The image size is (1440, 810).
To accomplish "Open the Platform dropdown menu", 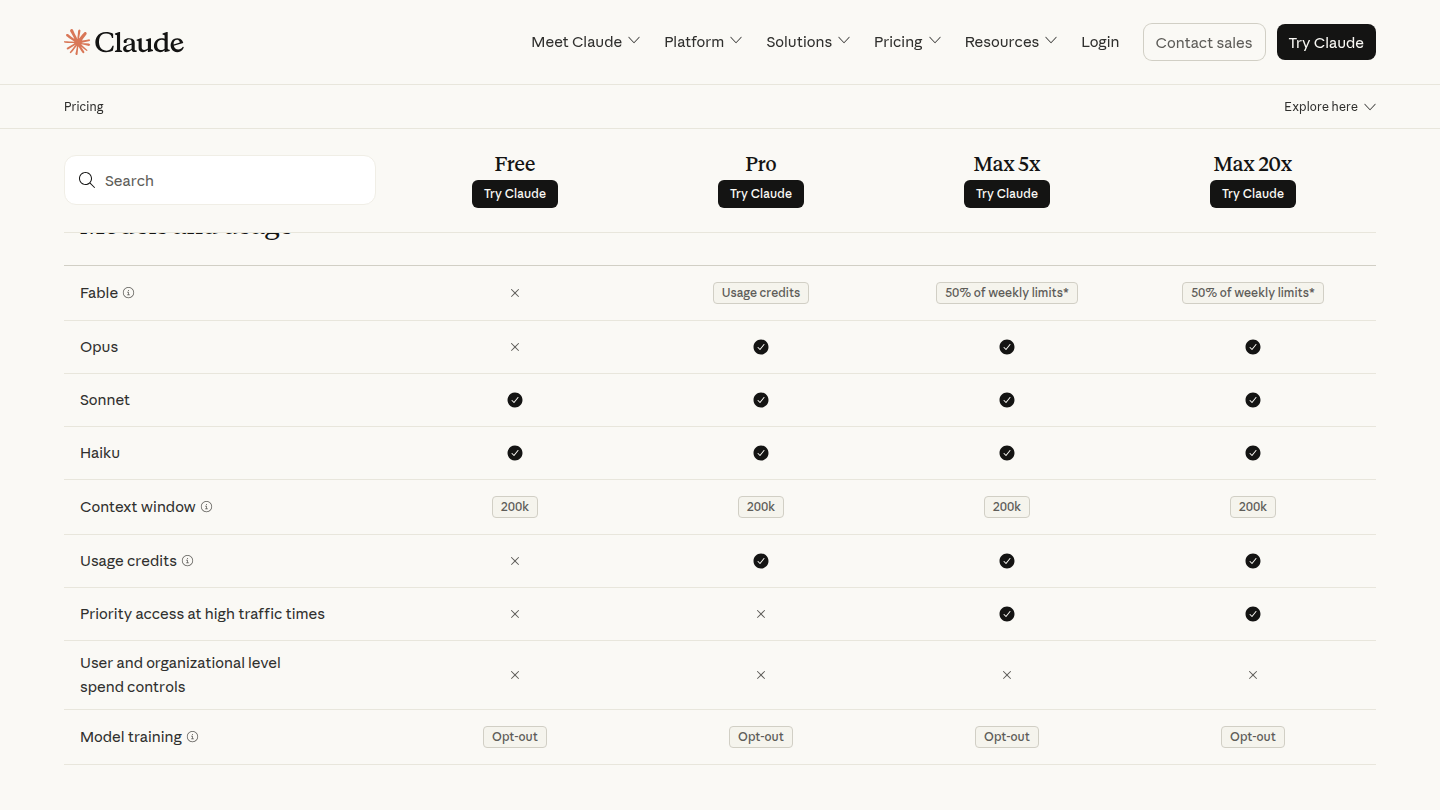I will tap(703, 42).
